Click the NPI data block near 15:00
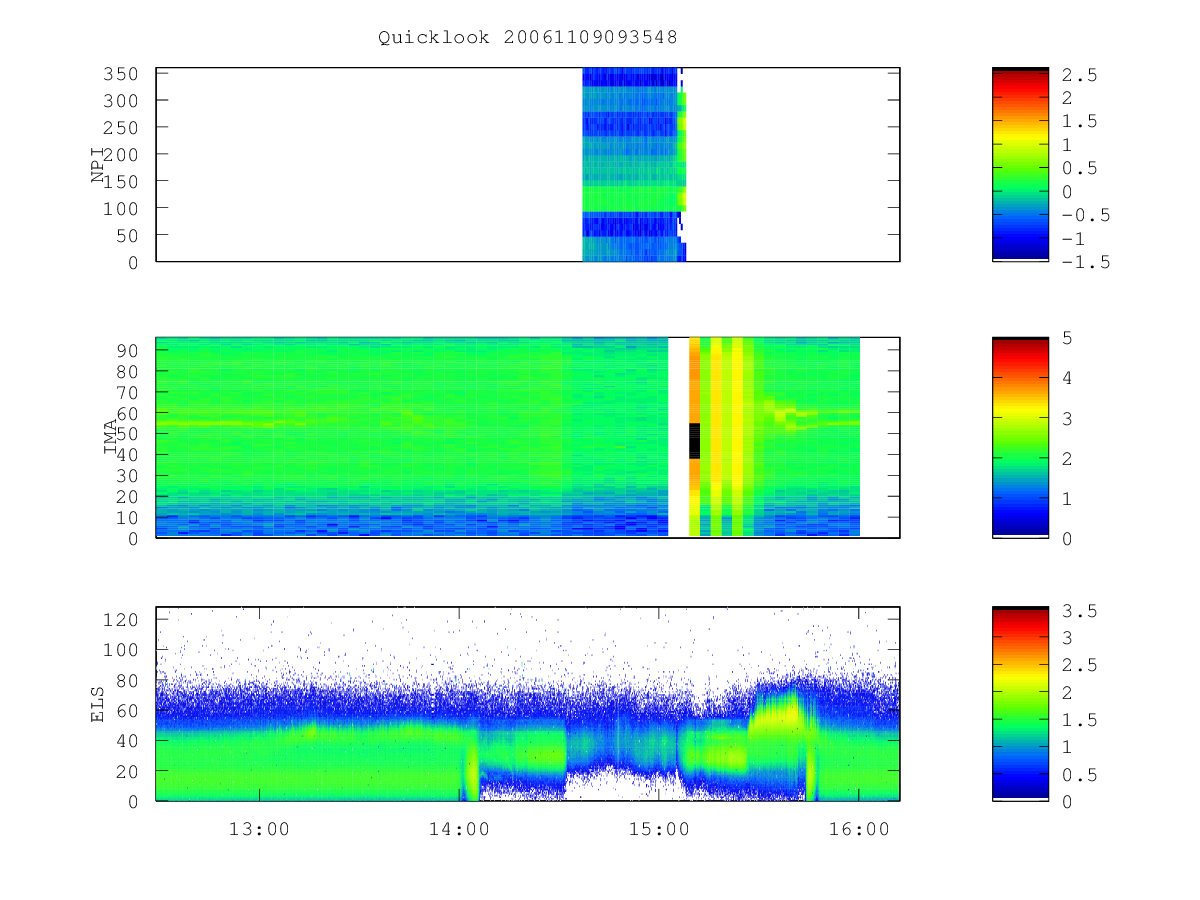 [633, 165]
